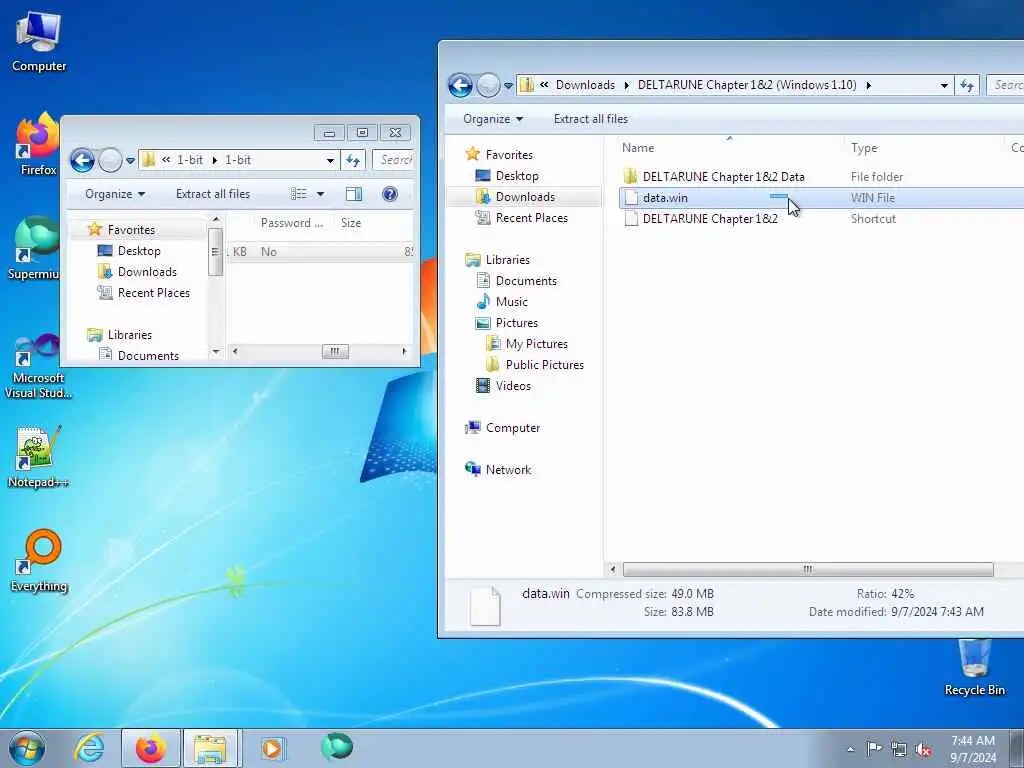Image resolution: width=1024 pixels, height=768 pixels.
Task: Open Help in the 1-bit window
Action: point(390,194)
